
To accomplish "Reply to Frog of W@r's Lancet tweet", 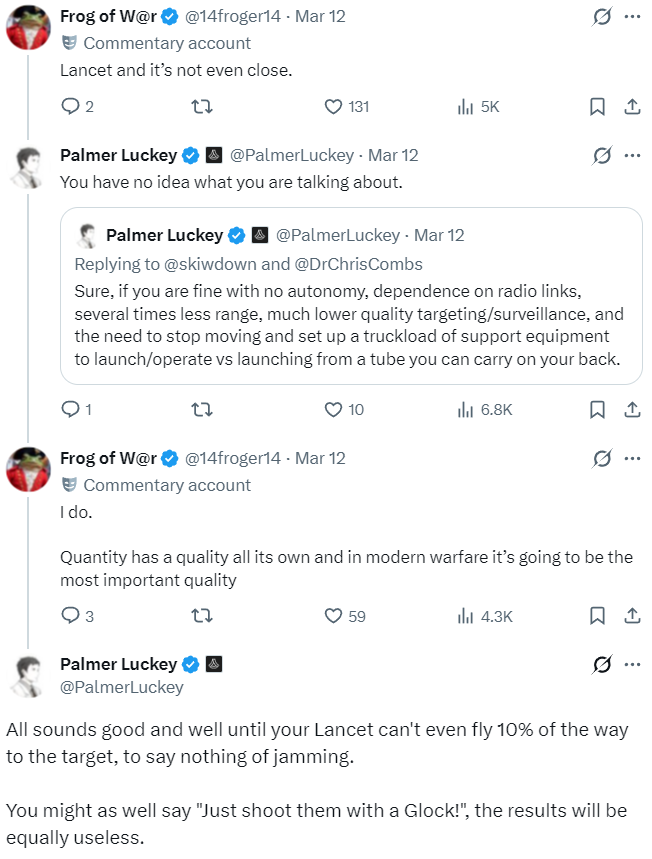I will pyautogui.click(x=70, y=107).
